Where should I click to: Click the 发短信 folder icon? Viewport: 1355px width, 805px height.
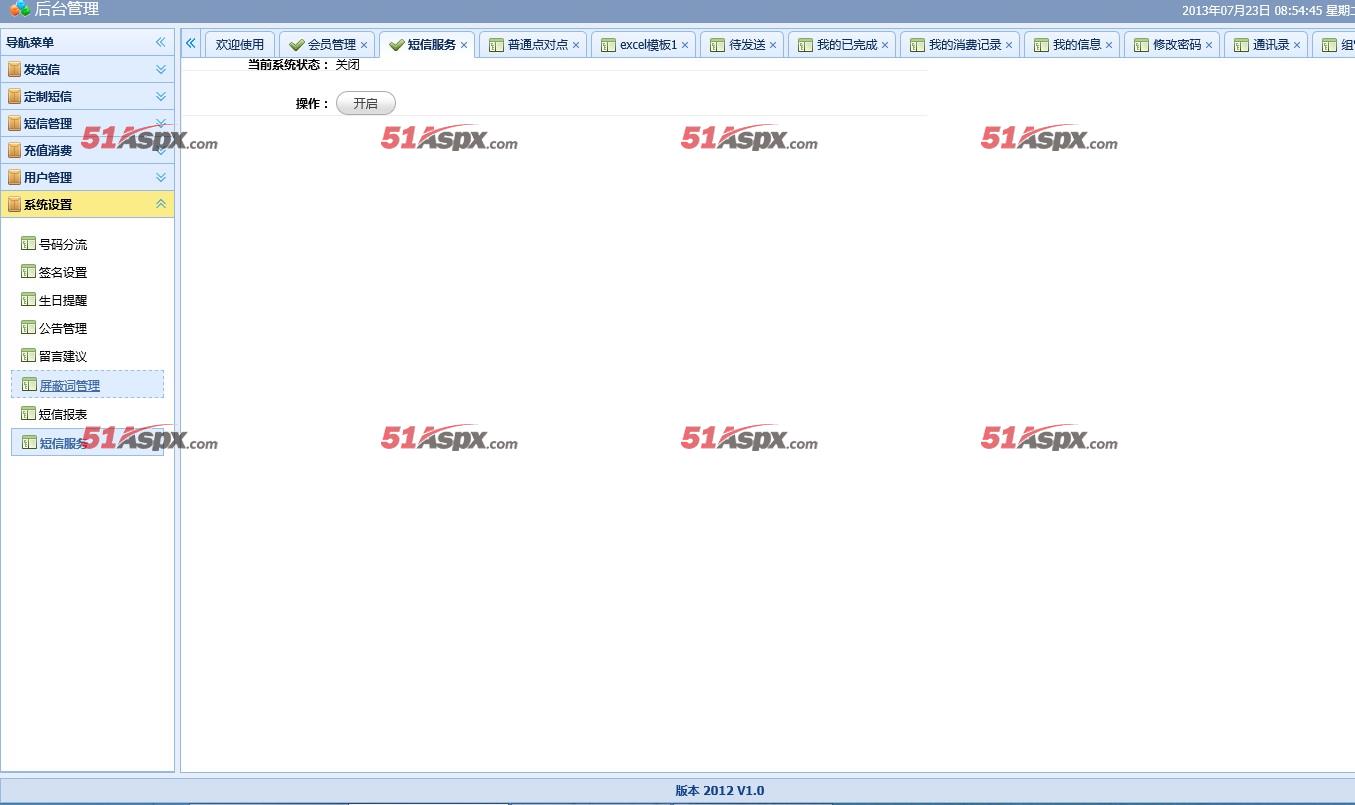[x=14, y=69]
